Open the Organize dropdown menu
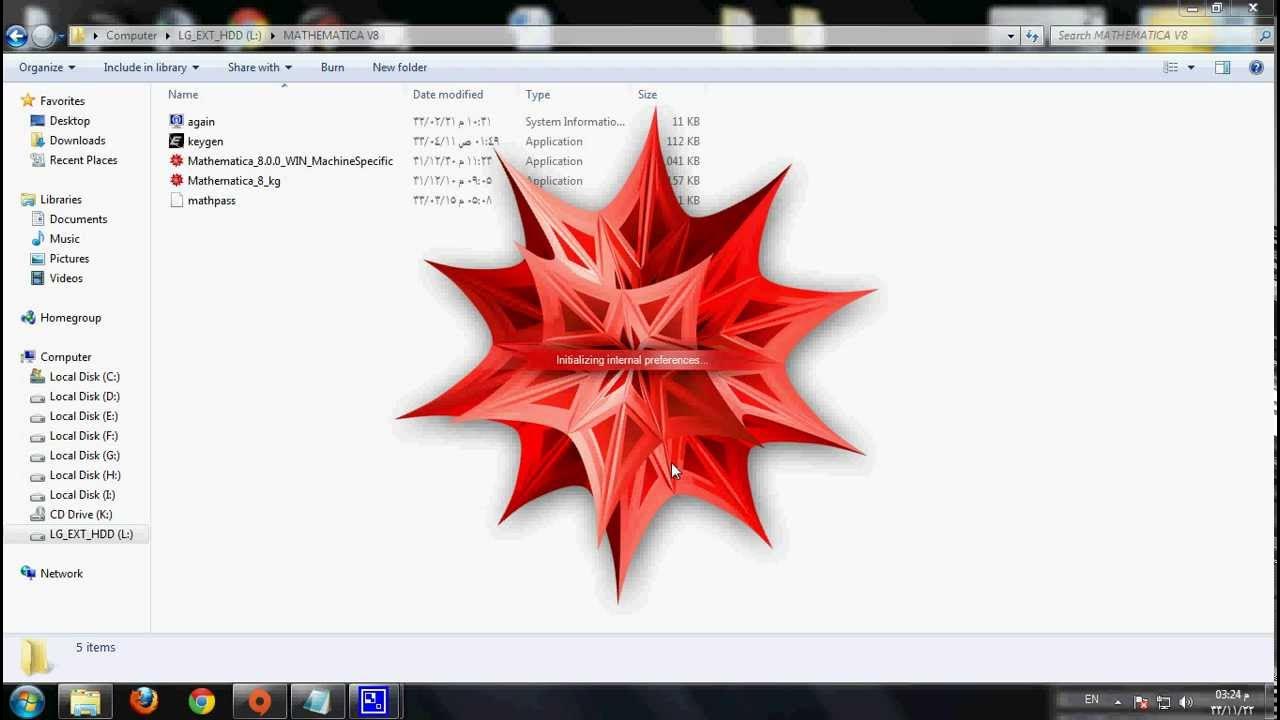The width and height of the screenshot is (1280, 720). pos(47,68)
